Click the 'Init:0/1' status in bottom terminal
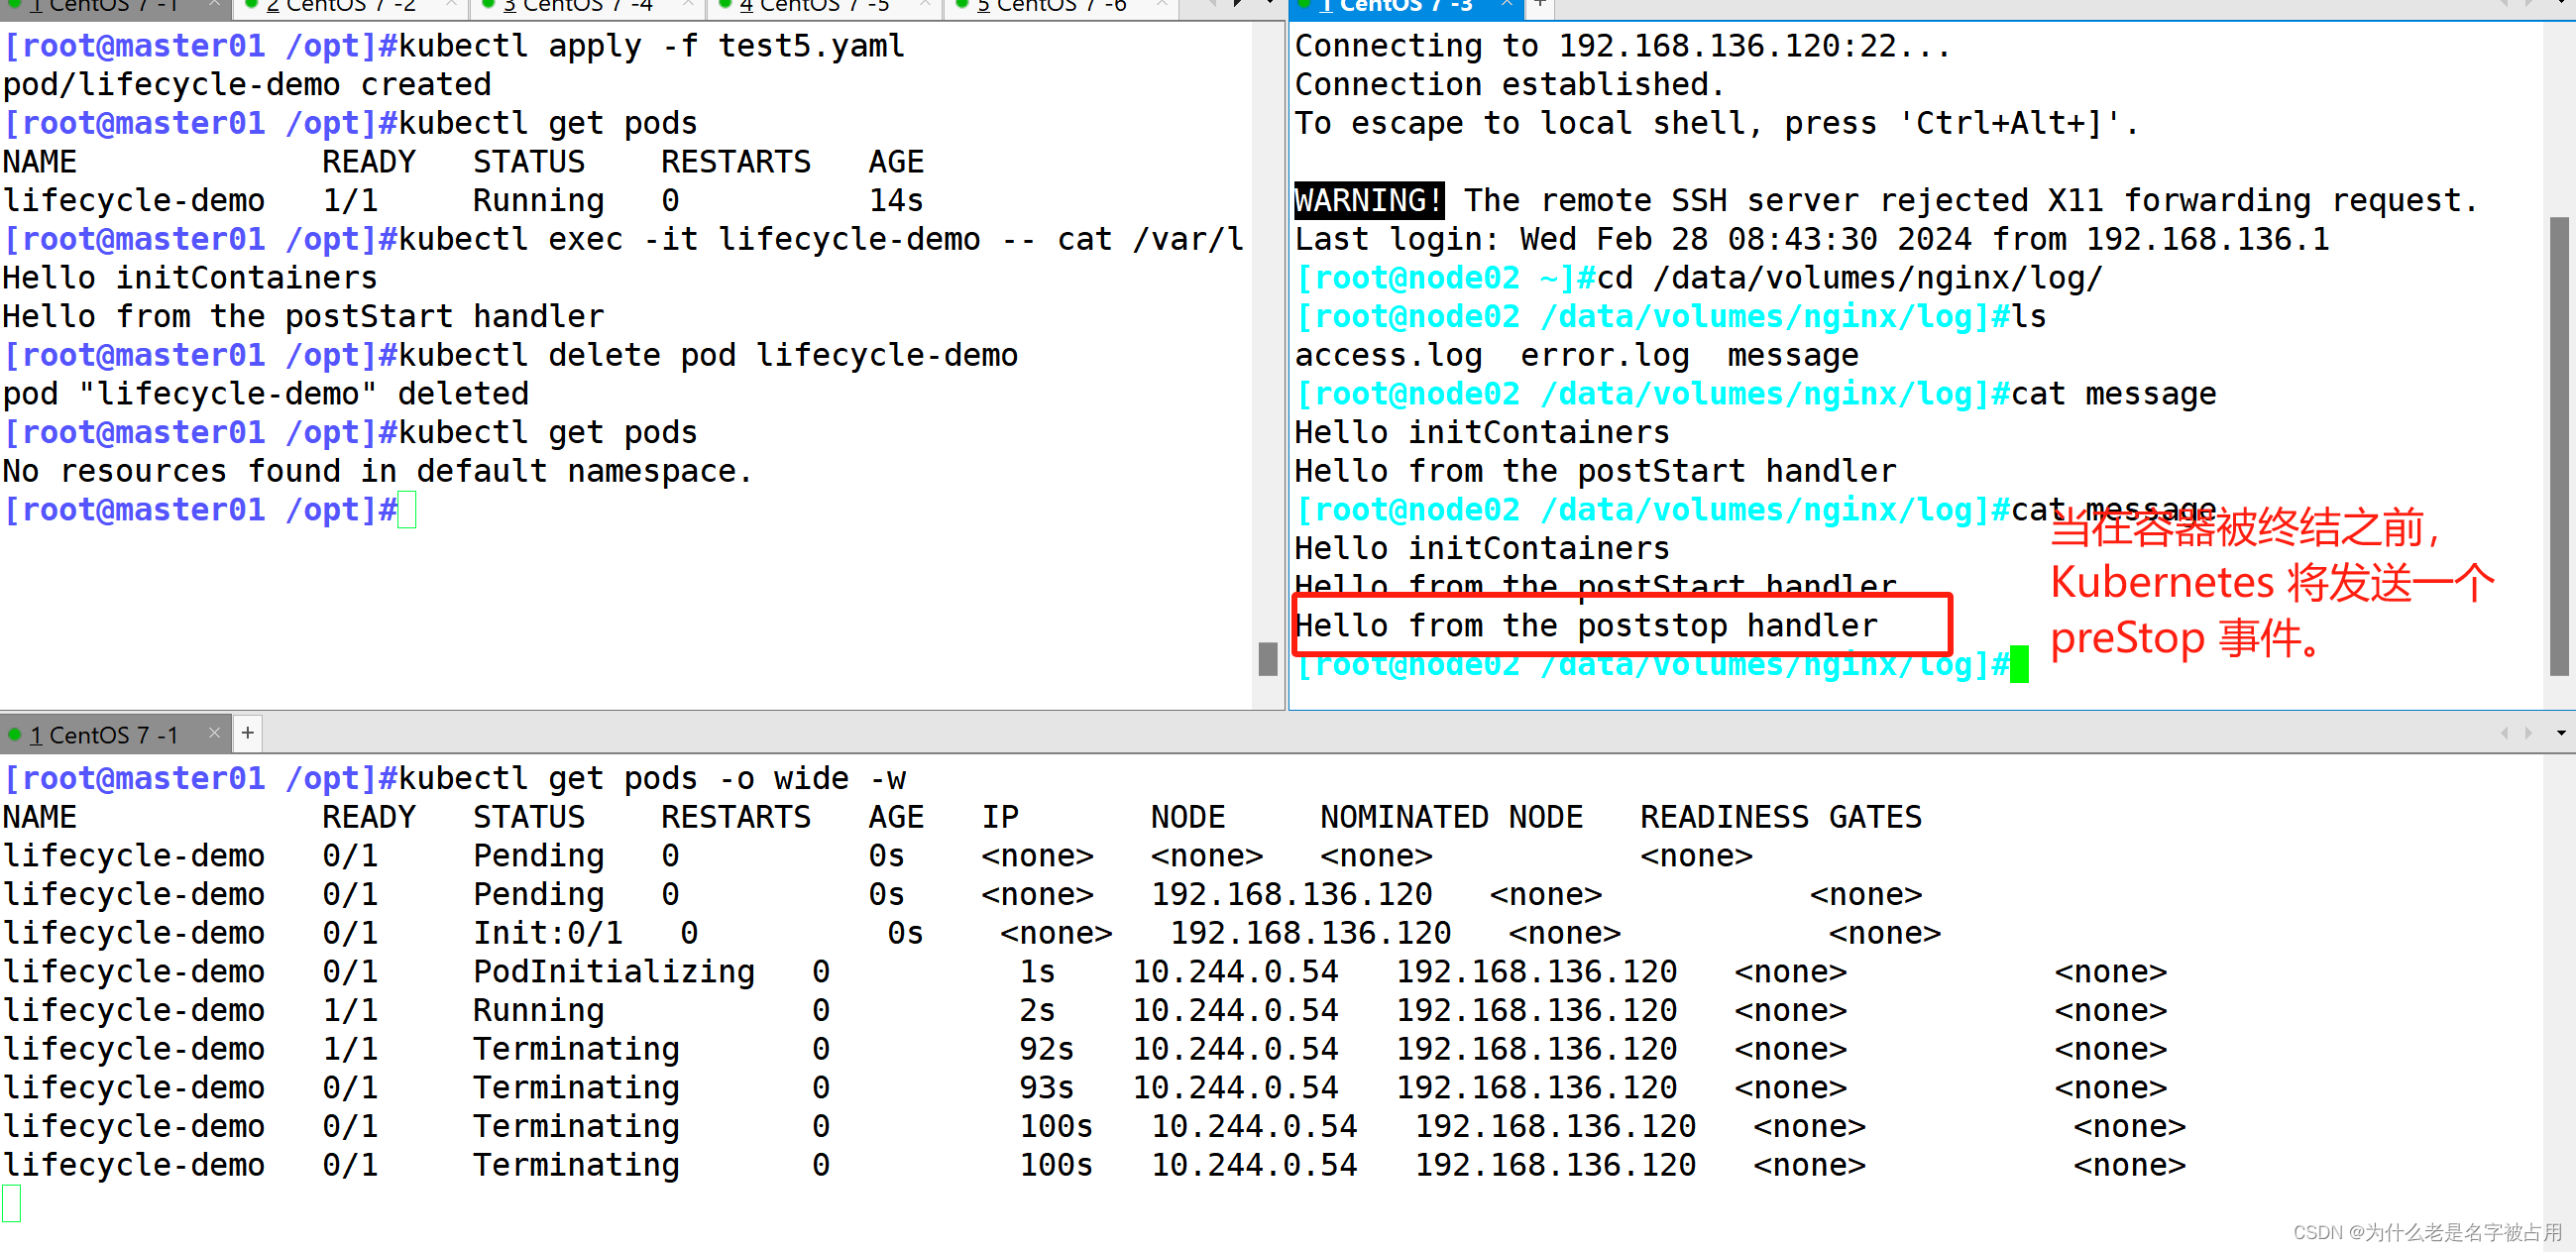 click(548, 933)
